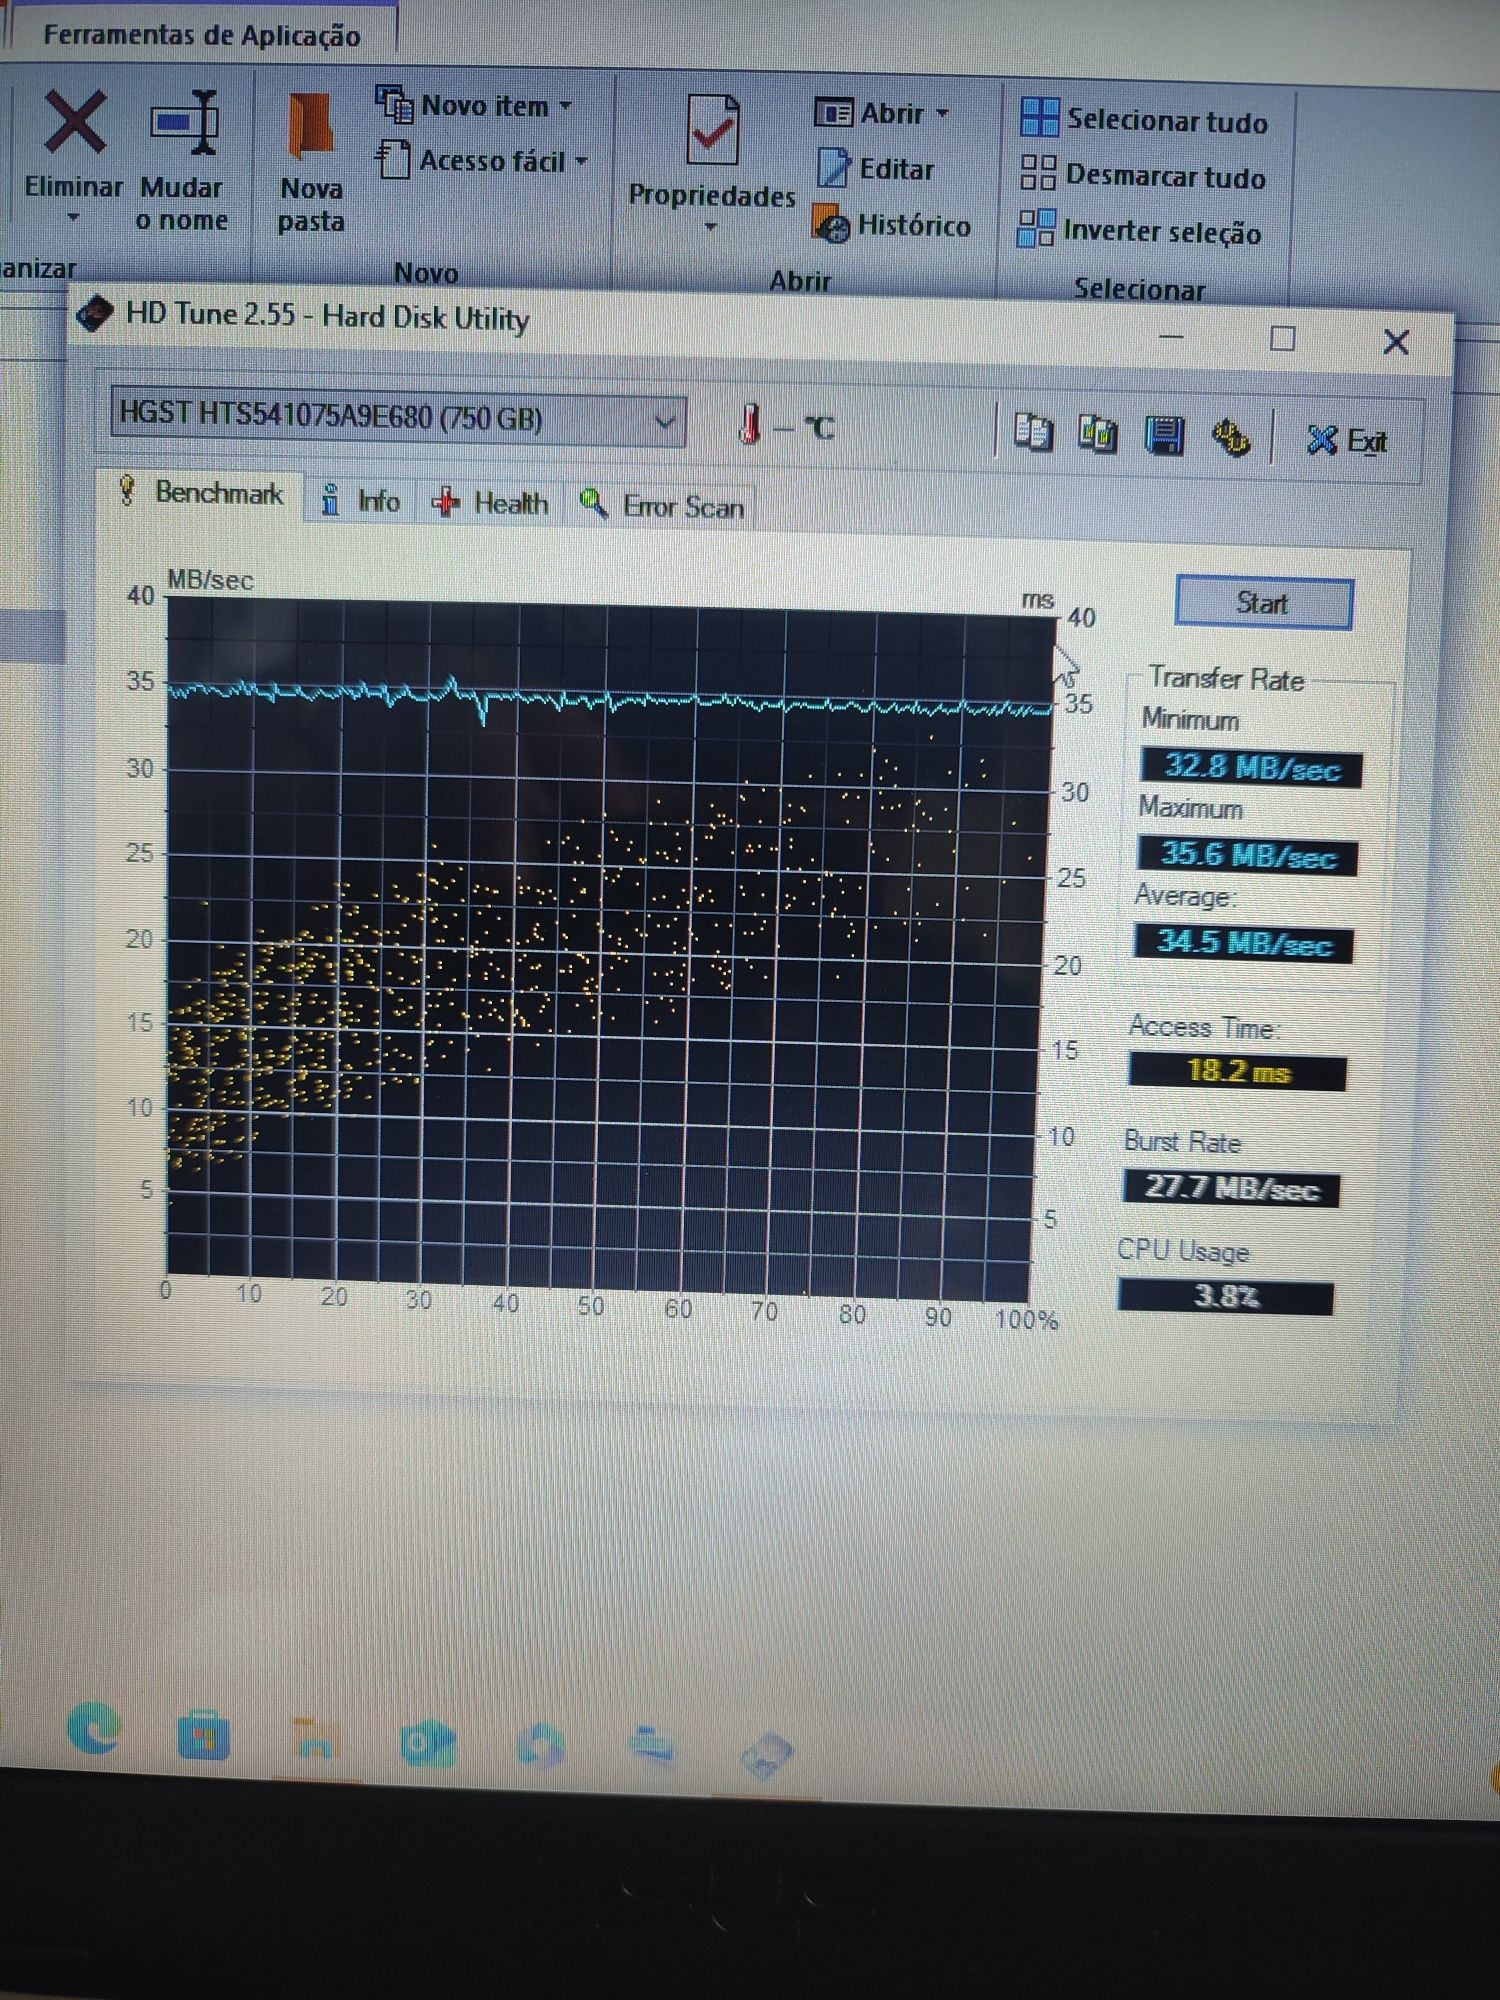Select the Maximum 35.6 MB/sec value

[1248, 855]
